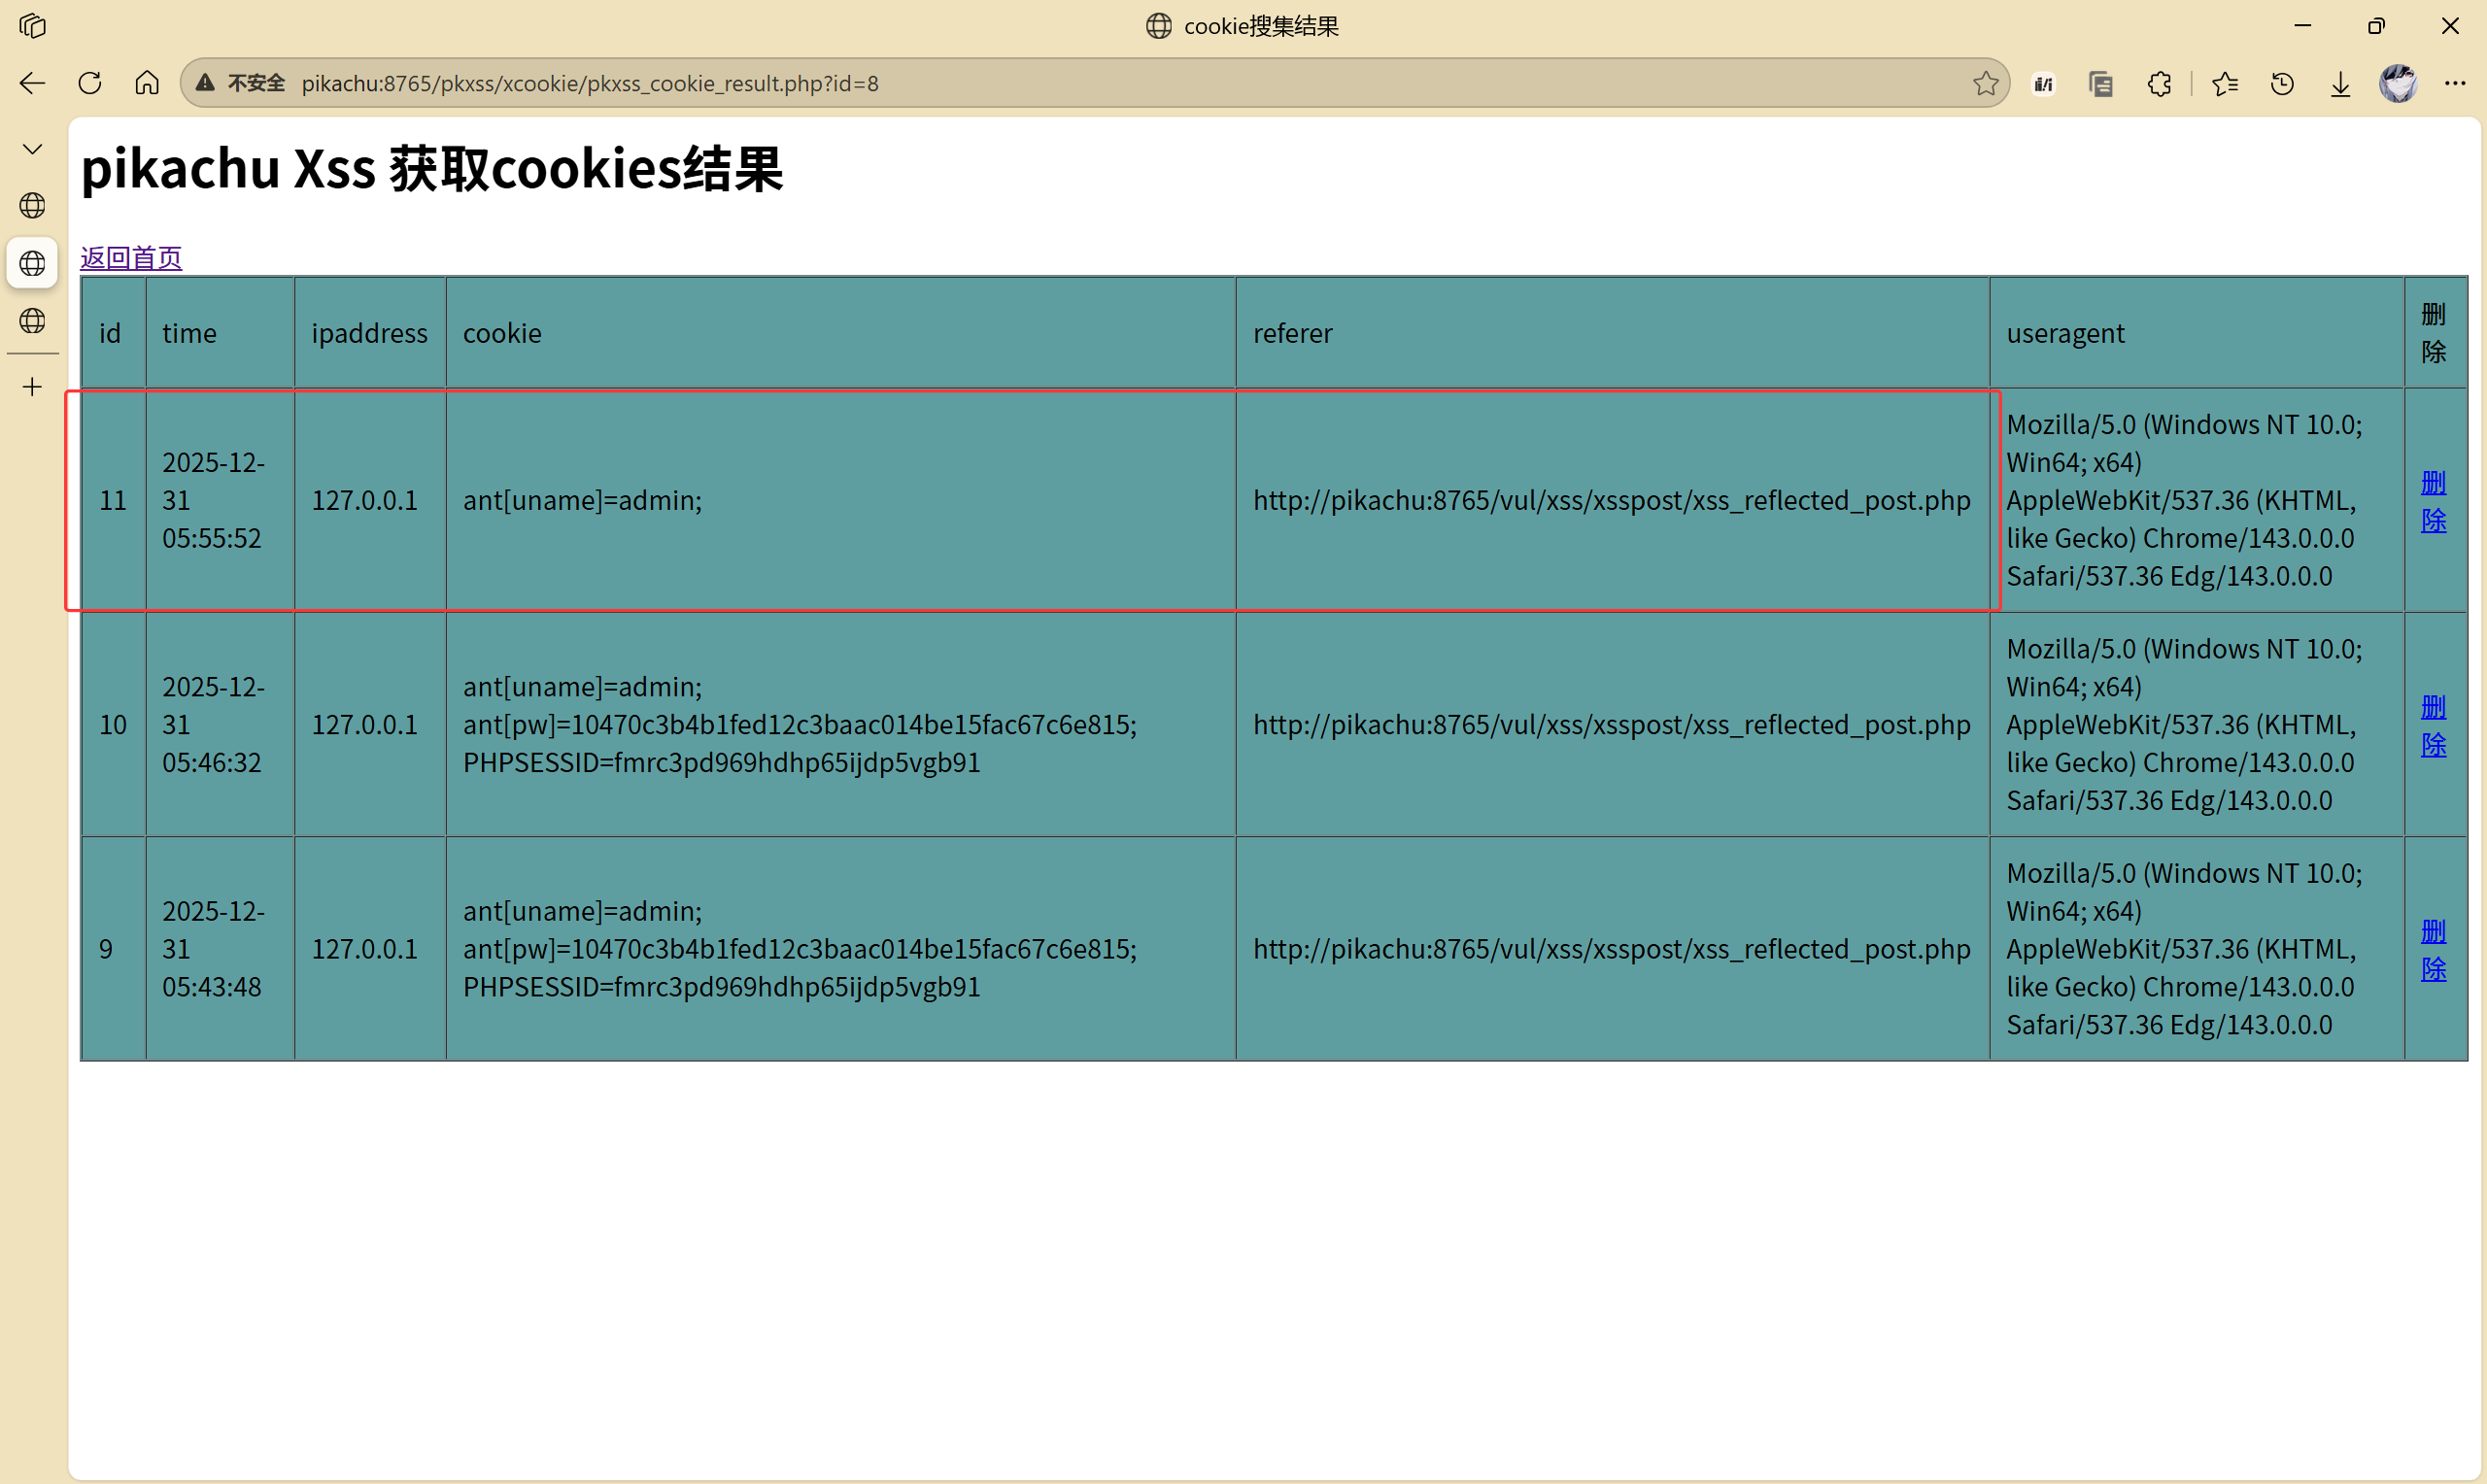
Task: Add this page to favorites
Action: coord(1986,83)
